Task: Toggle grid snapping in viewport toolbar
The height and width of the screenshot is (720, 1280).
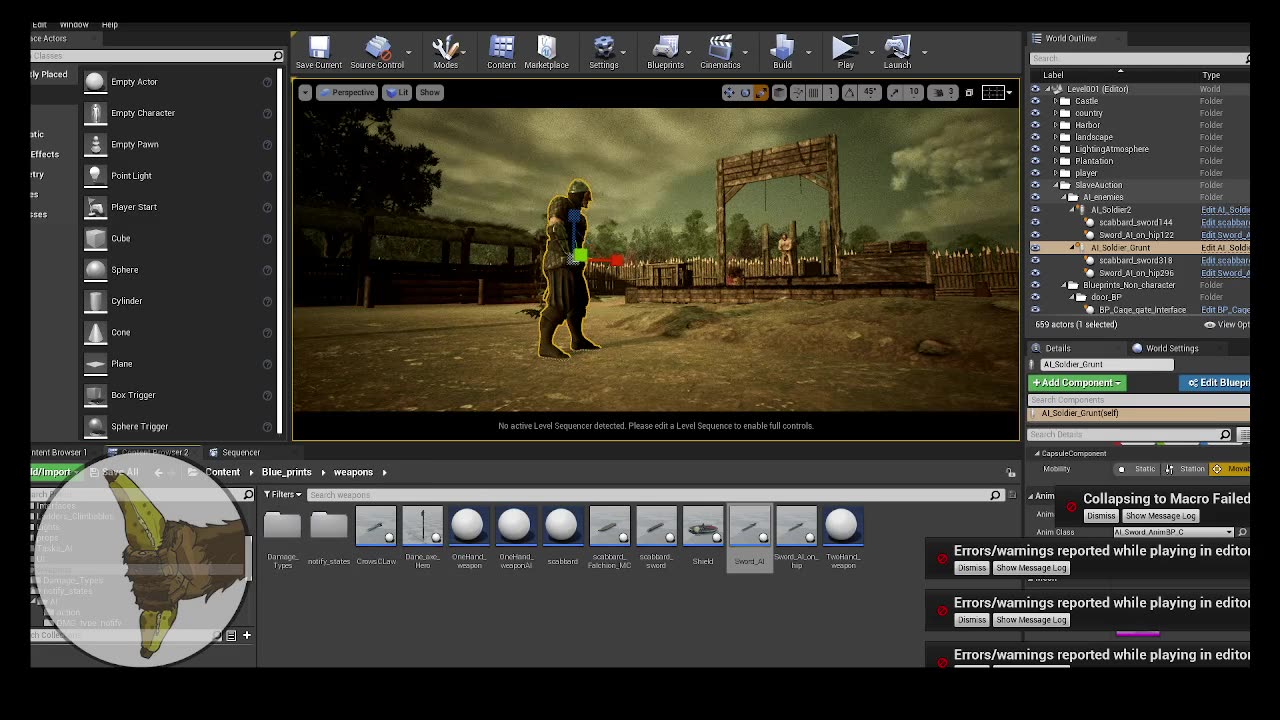Action: 814,93
